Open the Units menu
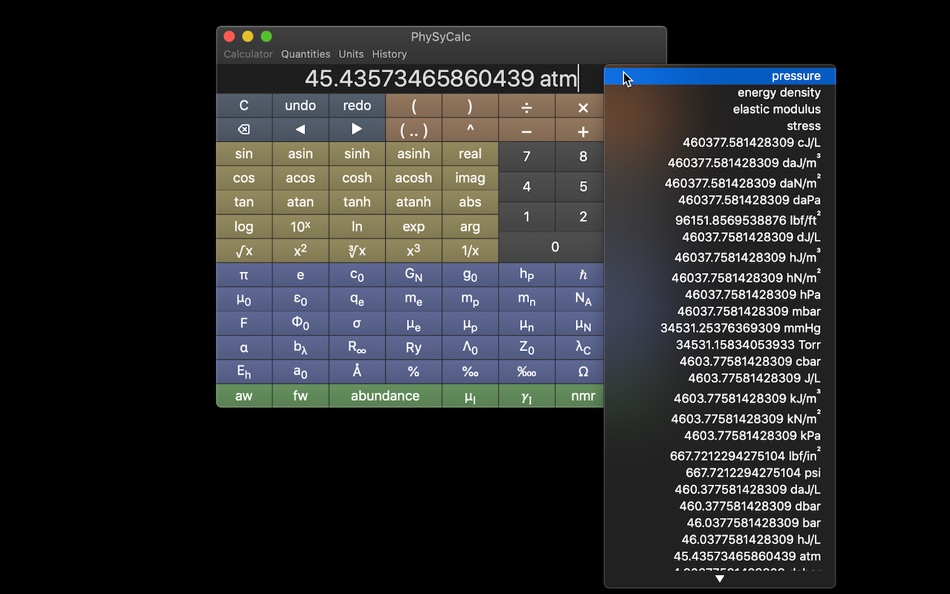This screenshot has height=594, width=950. 351,54
